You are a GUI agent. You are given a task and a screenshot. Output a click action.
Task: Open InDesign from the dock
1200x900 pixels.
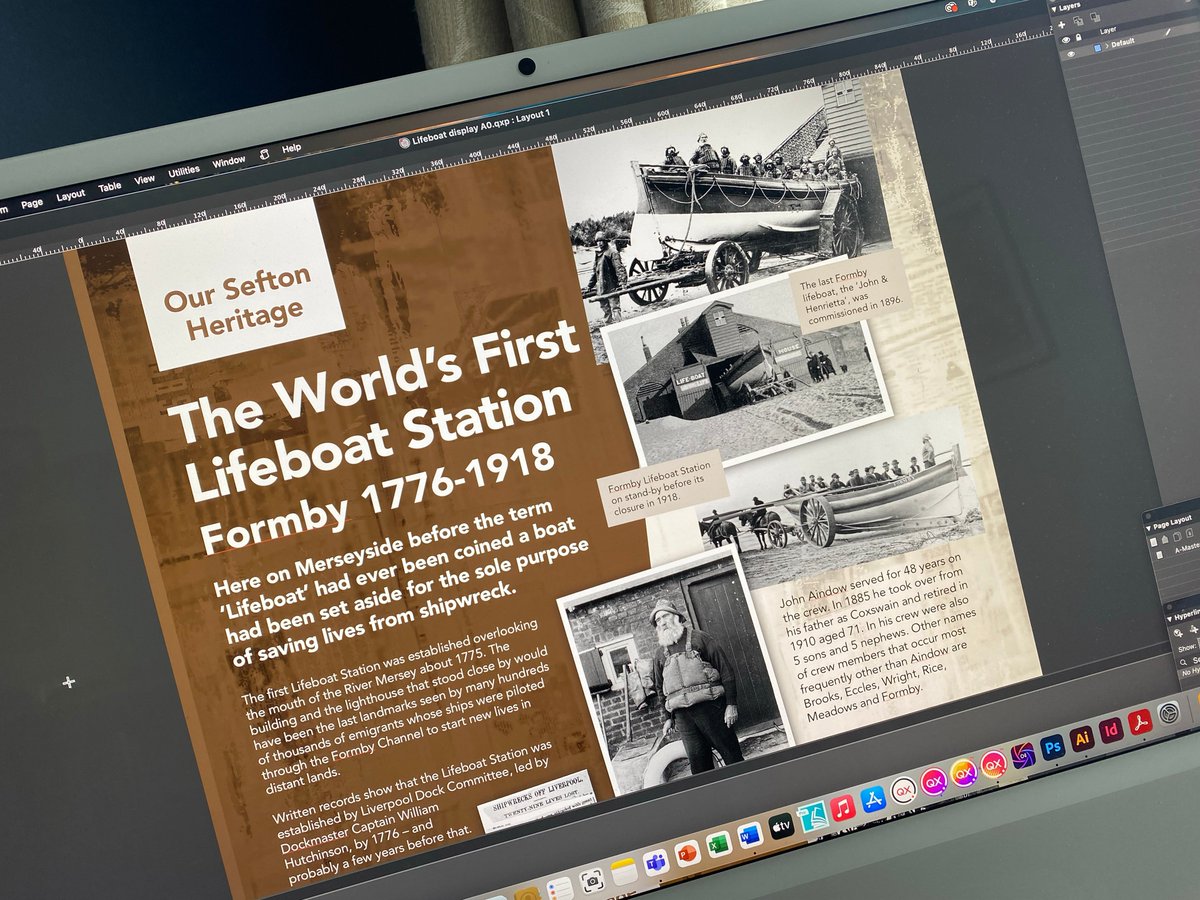(x=1111, y=730)
